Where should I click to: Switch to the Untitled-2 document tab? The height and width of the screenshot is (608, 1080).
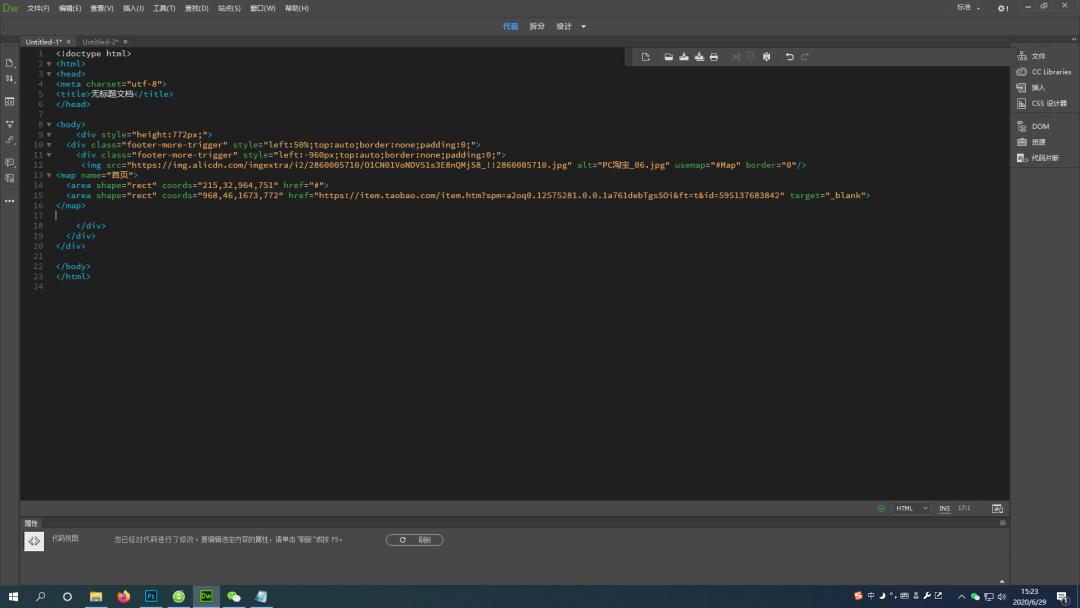[100, 42]
